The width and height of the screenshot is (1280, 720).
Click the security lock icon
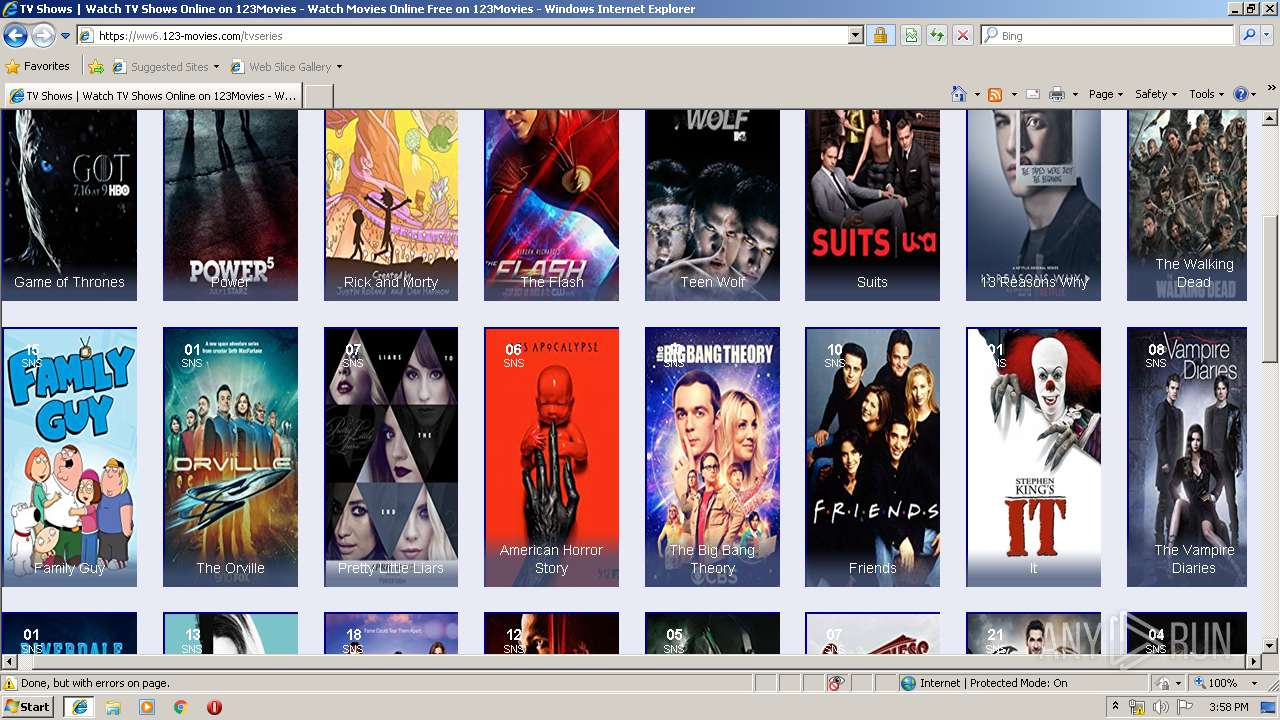pyautogui.click(x=880, y=35)
